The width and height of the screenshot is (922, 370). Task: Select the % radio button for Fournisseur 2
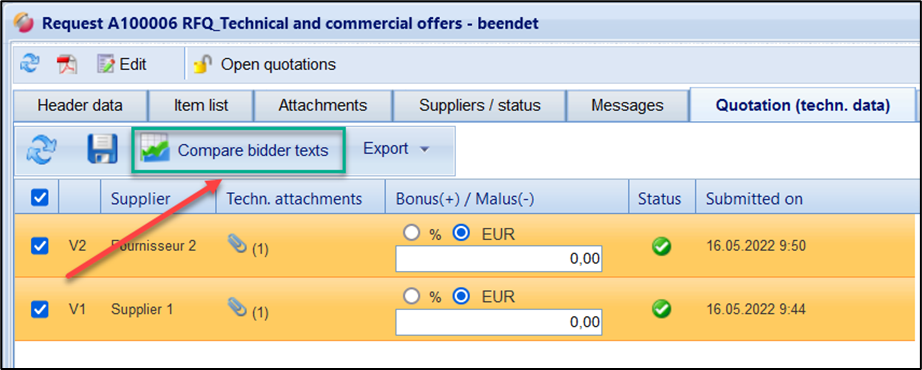411,234
